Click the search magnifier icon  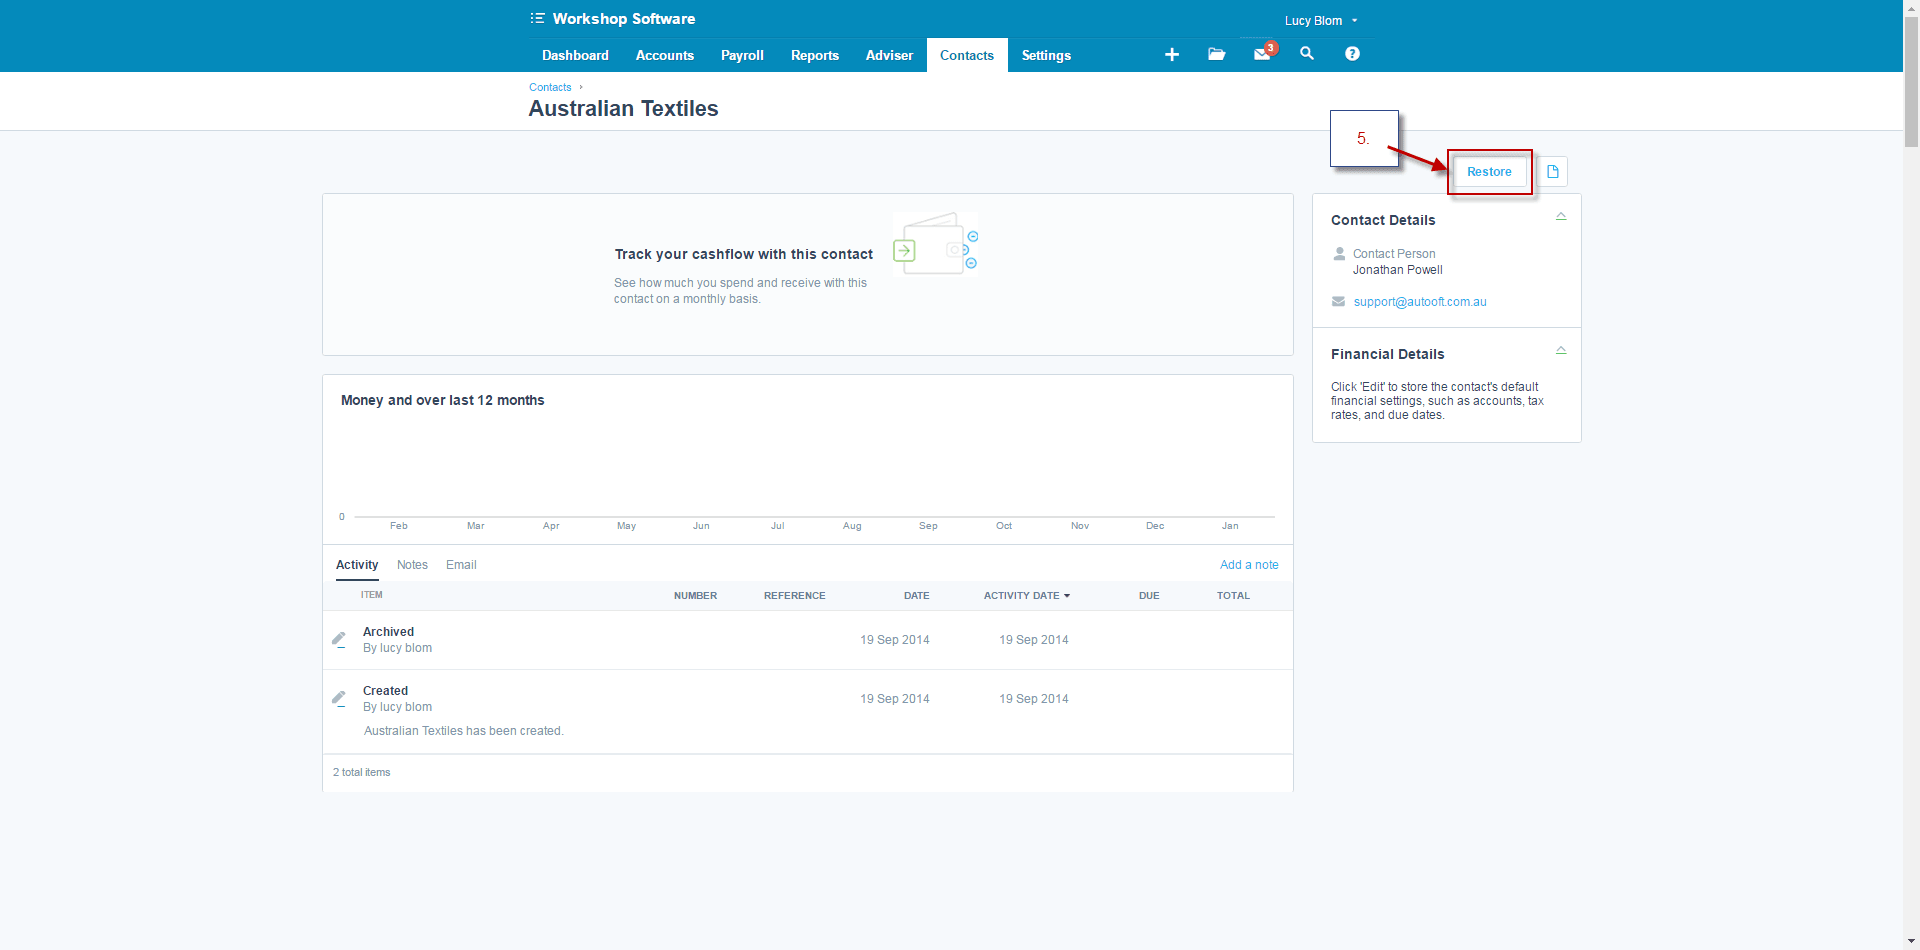(x=1307, y=53)
